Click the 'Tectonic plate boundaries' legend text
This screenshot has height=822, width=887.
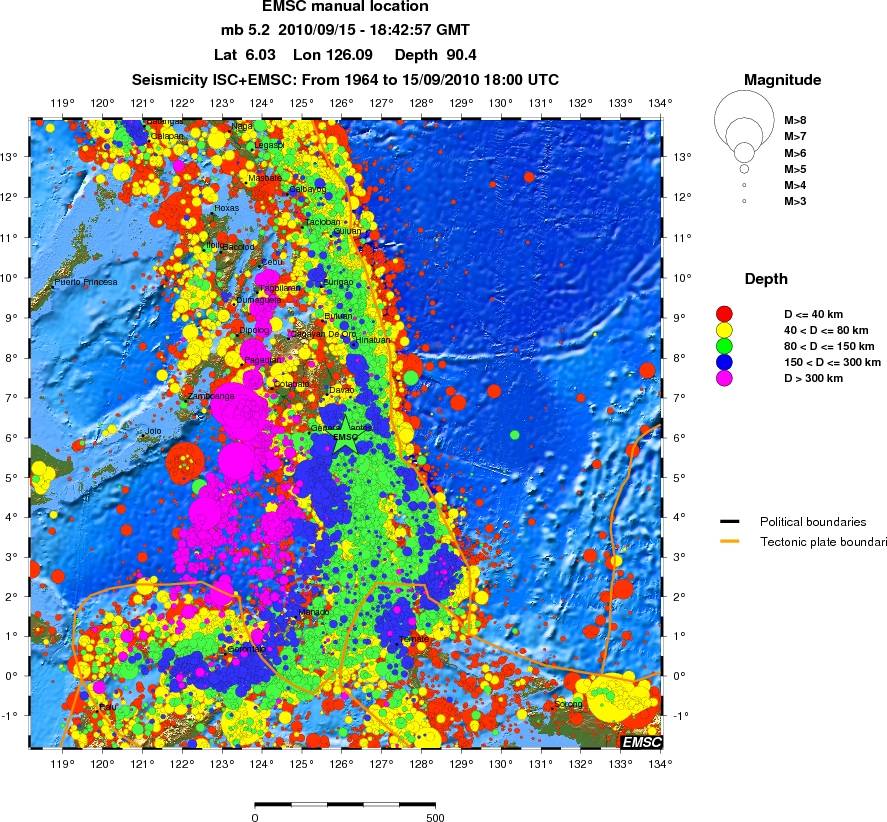[x=823, y=542]
